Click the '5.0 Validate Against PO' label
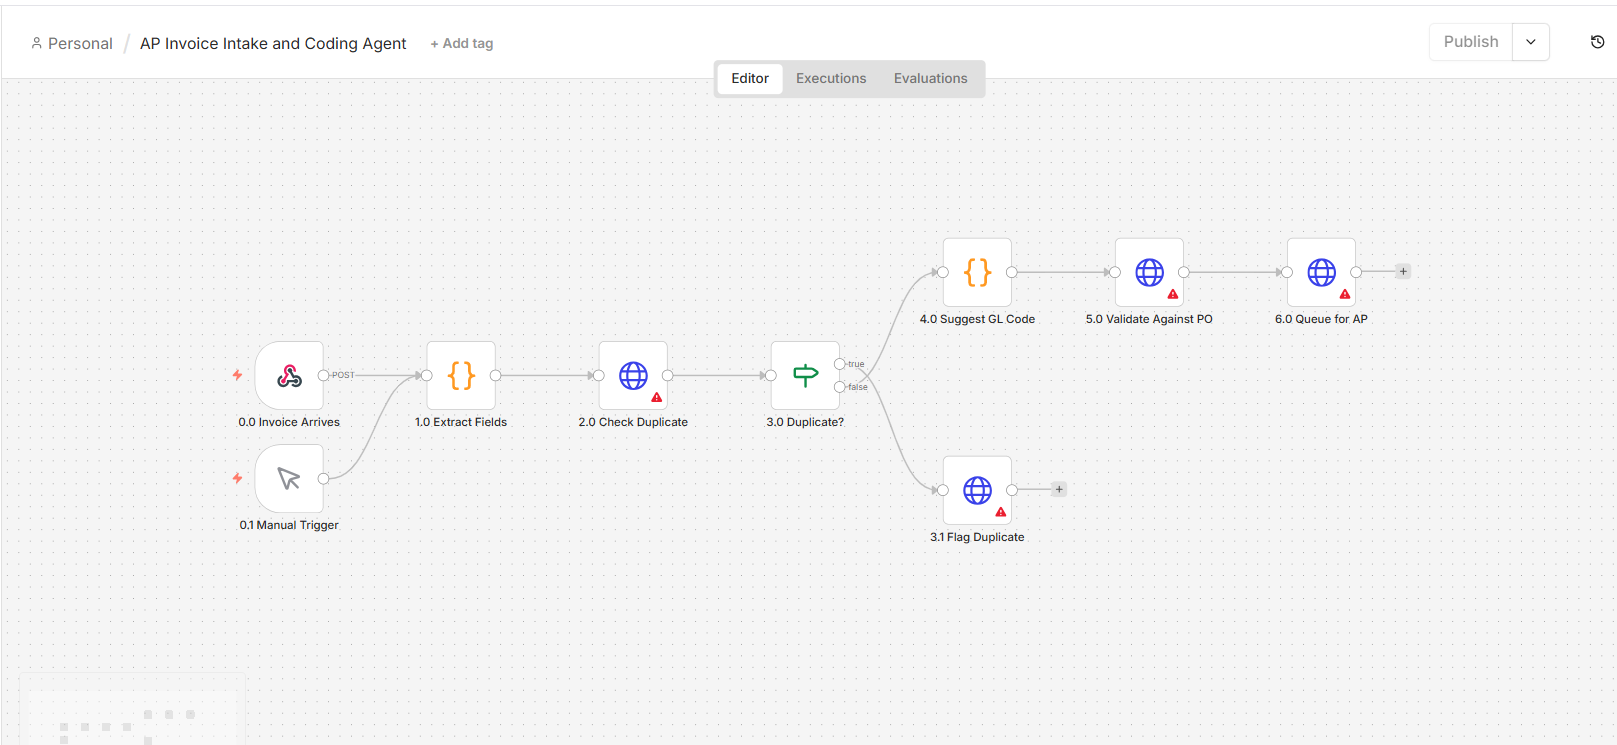 pos(1149,319)
